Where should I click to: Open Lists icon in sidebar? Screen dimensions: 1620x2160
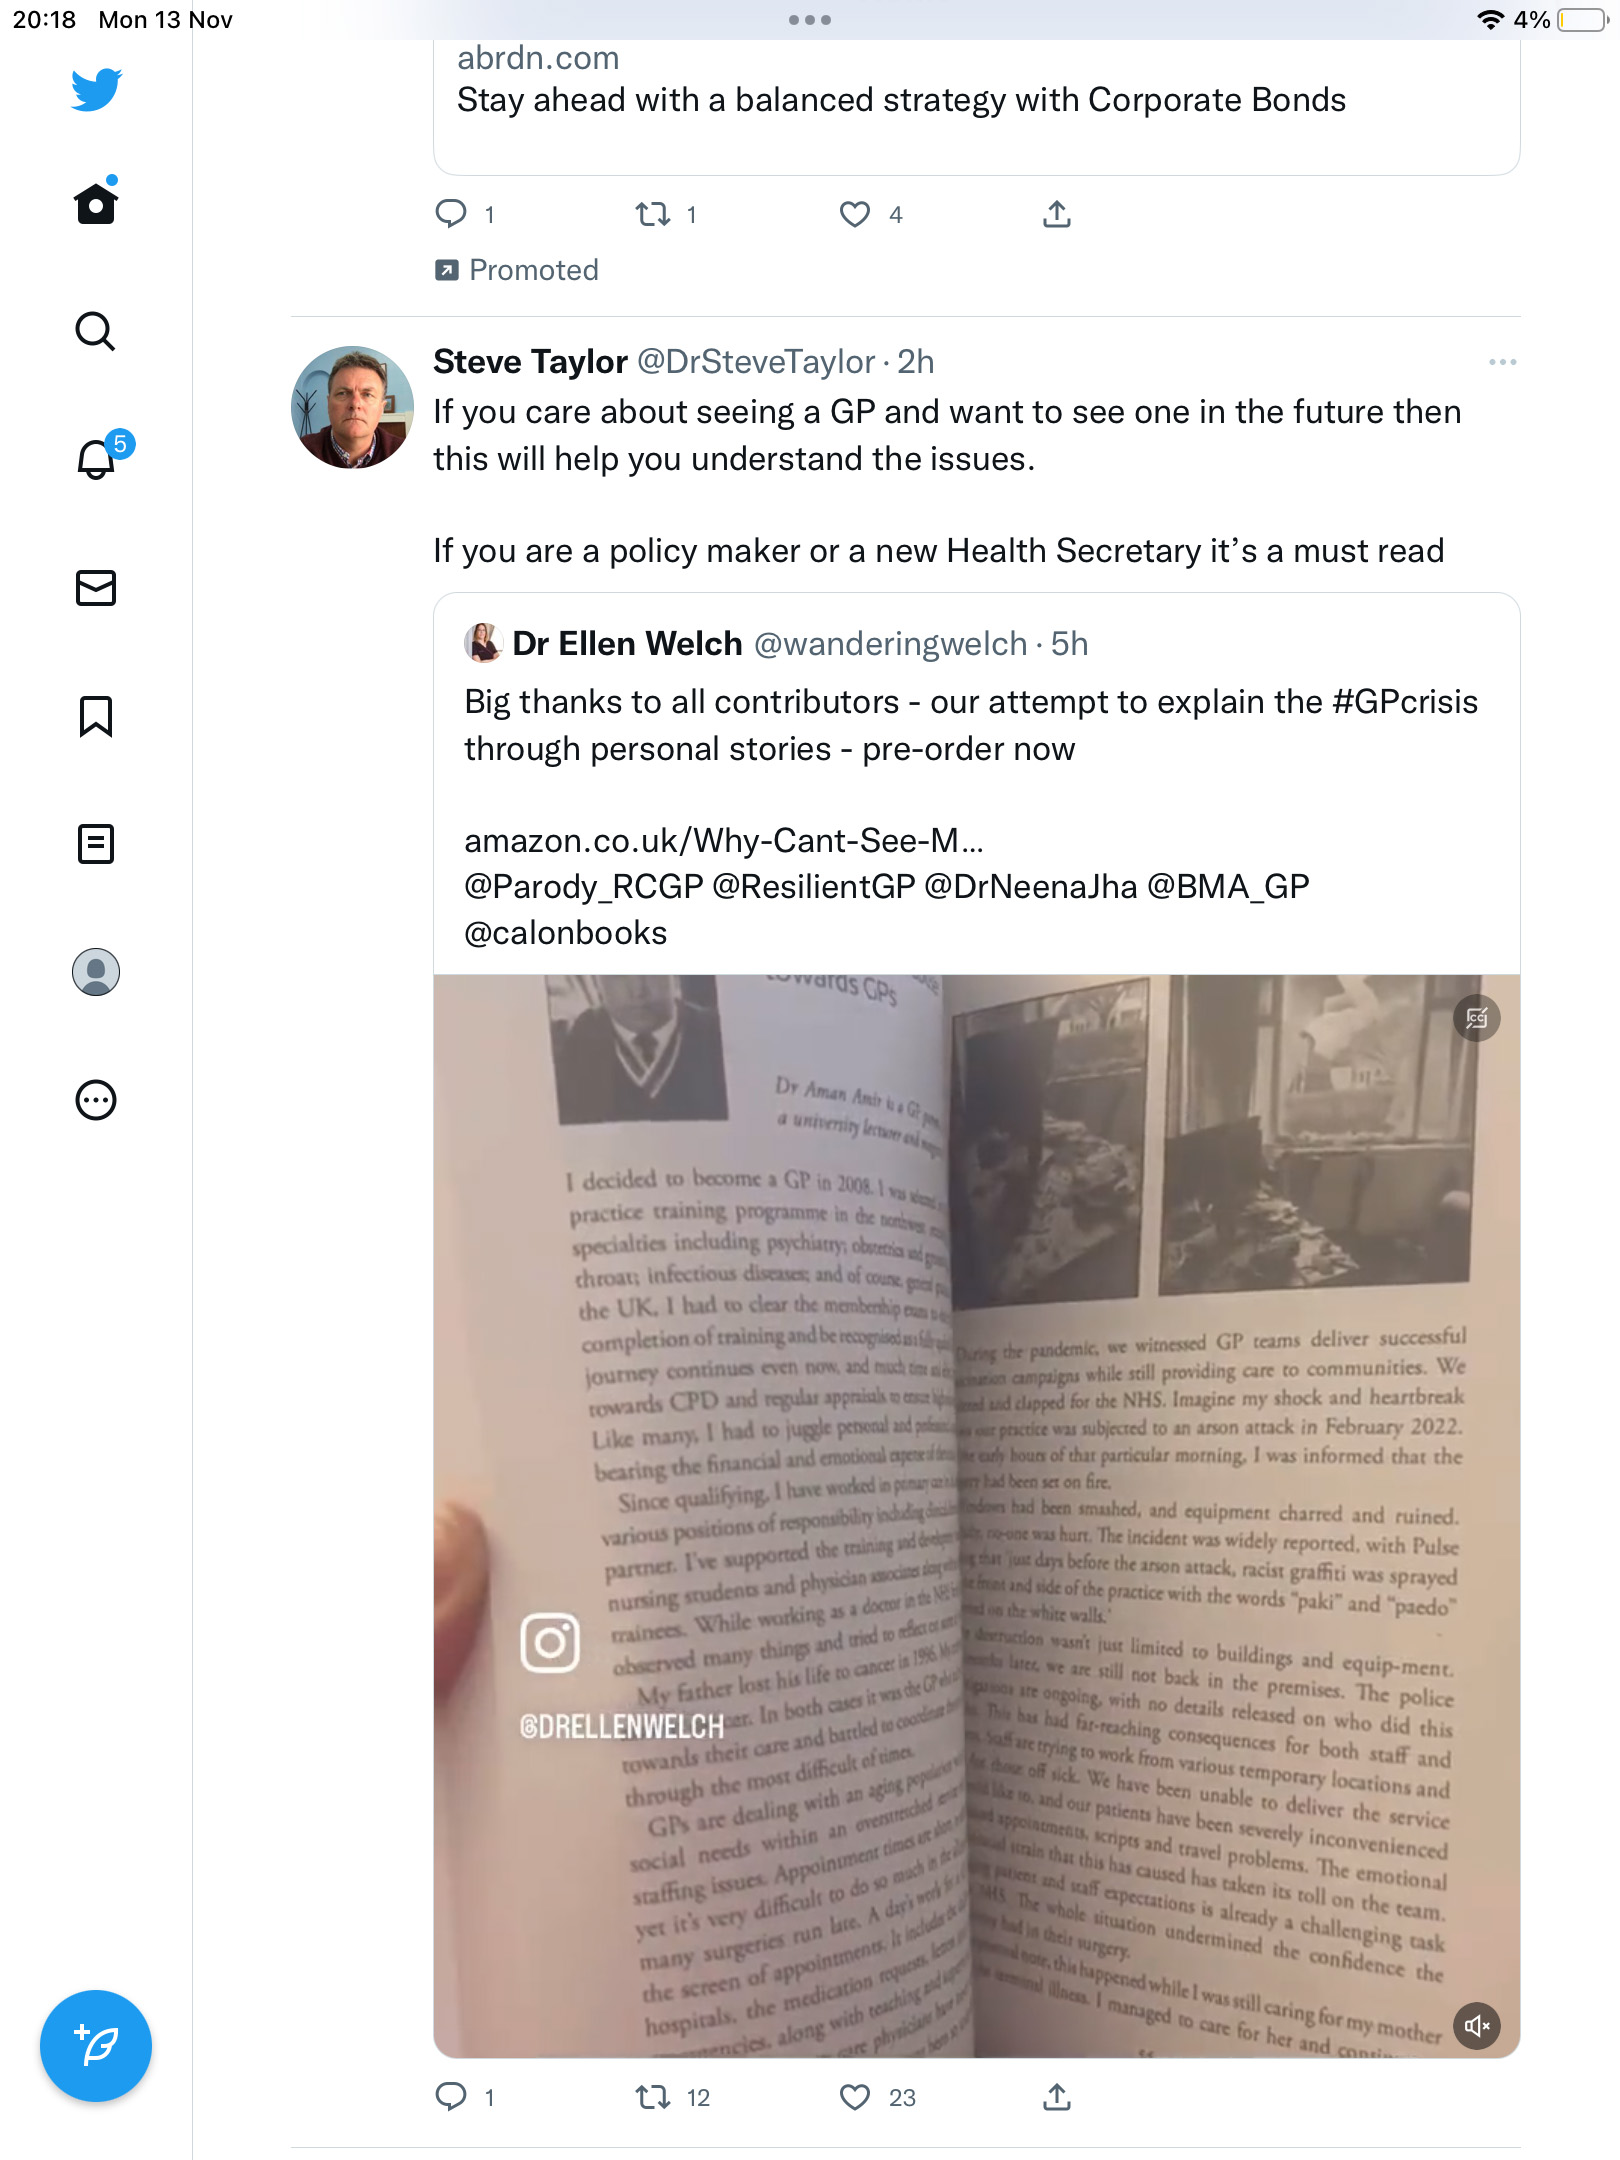96,844
